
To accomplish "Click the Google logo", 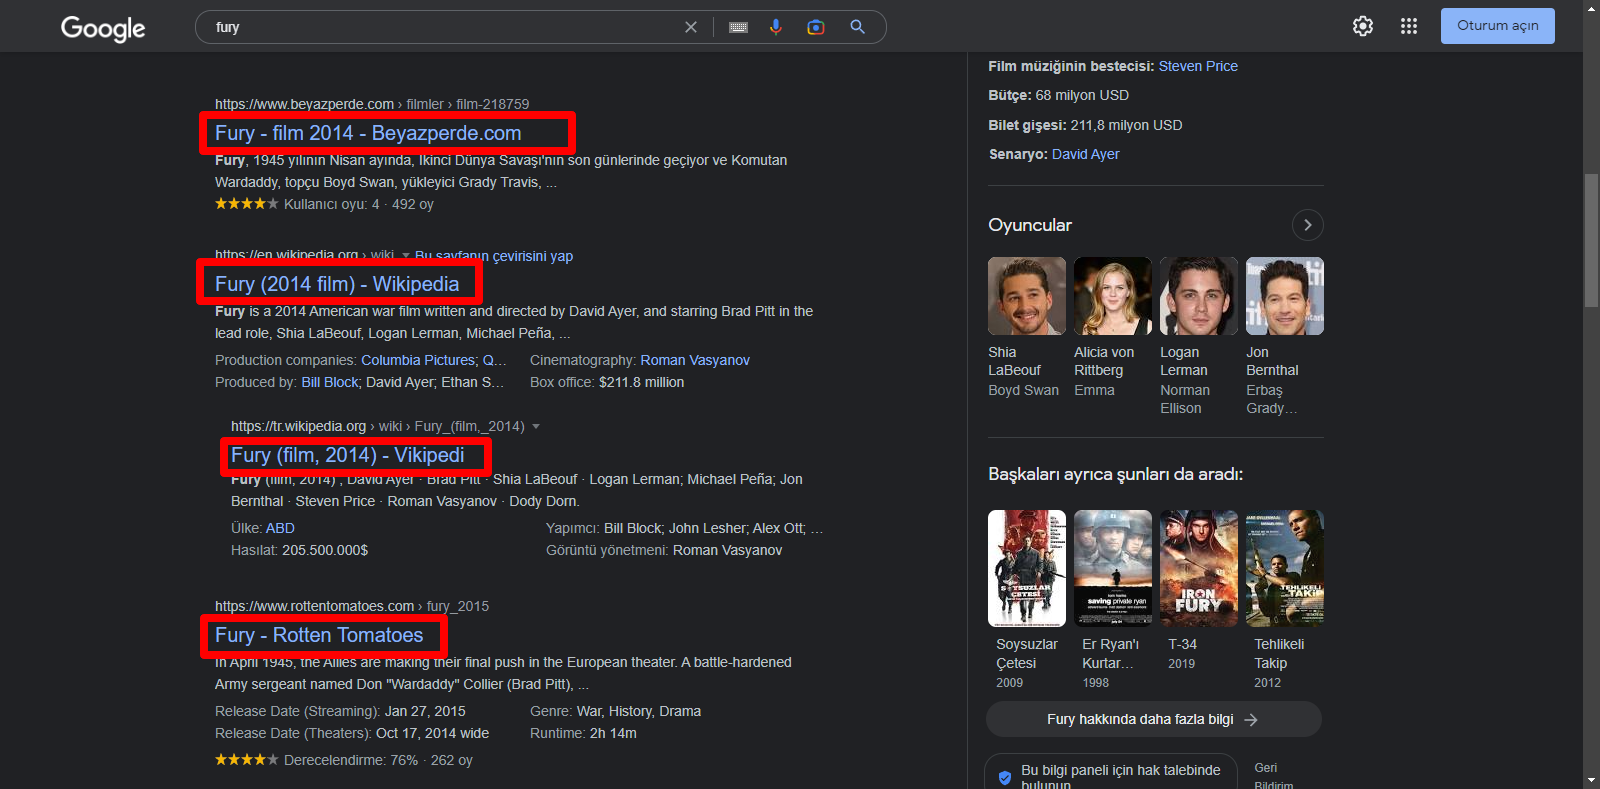I will [x=103, y=28].
